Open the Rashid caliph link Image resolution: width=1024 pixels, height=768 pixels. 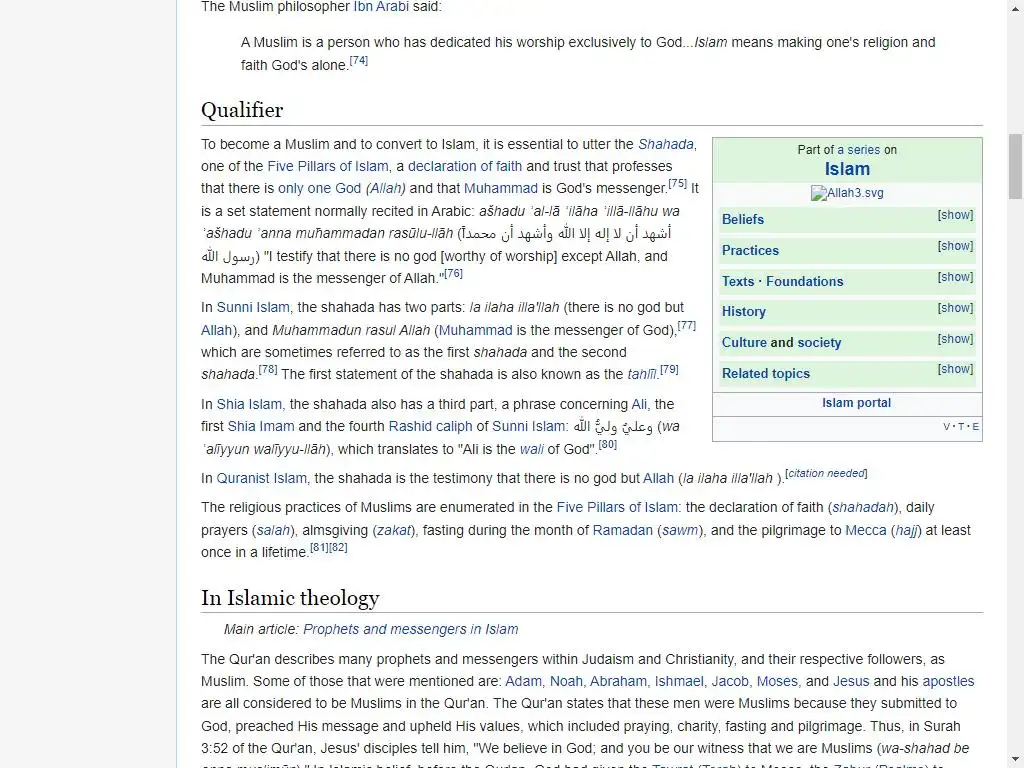tap(430, 427)
